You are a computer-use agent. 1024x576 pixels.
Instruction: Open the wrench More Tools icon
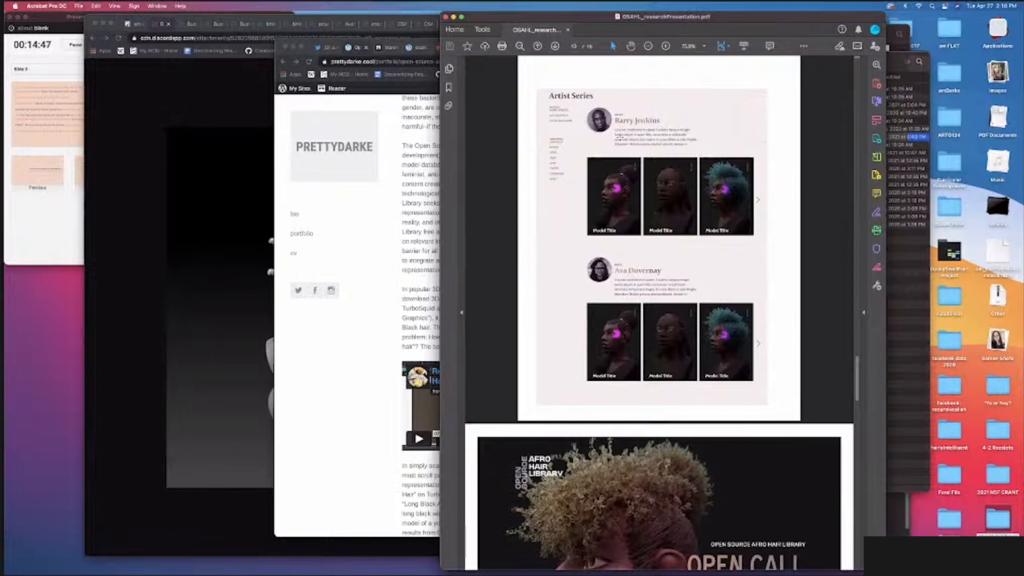(x=876, y=285)
